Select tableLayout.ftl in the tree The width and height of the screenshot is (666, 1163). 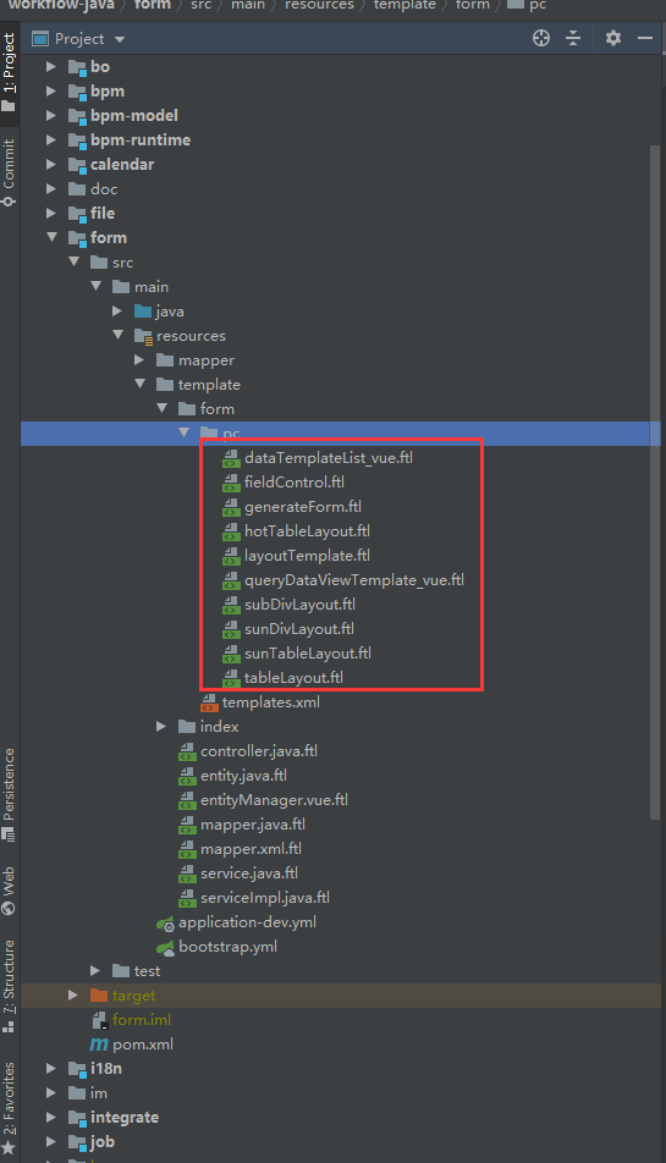click(294, 678)
